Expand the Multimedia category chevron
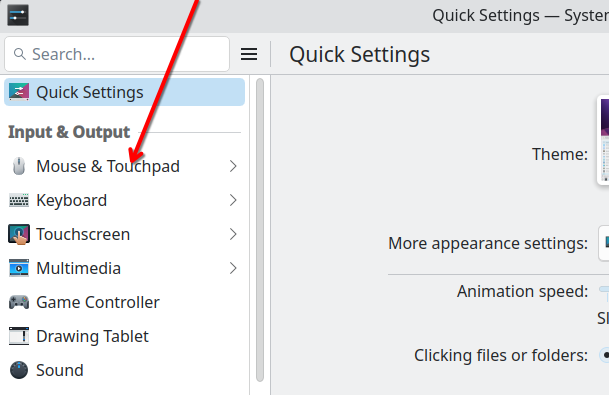Viewport: 609px width, 395px height. pyautogui.click(x=233, y=268)
